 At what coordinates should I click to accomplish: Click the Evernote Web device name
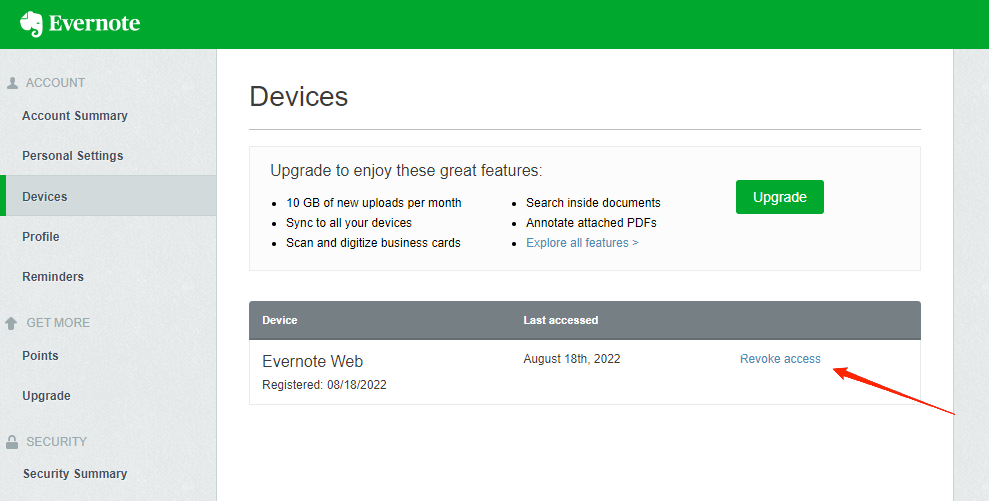(312, 362)
